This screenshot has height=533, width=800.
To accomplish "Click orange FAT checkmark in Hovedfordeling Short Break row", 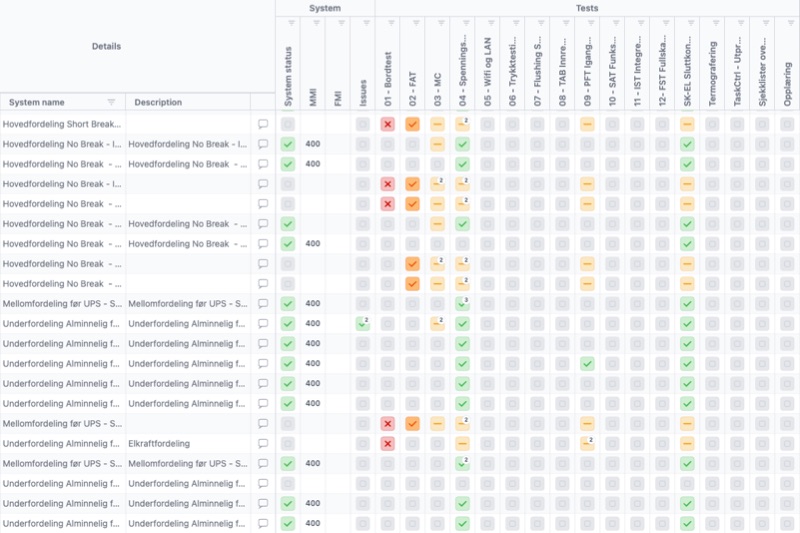I will click(412, 124).
